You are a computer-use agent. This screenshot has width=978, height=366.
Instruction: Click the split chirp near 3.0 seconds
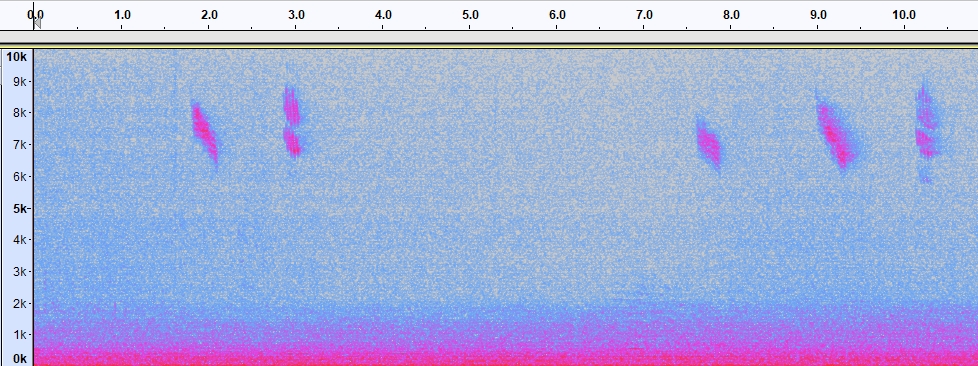(x=292, y=121)
